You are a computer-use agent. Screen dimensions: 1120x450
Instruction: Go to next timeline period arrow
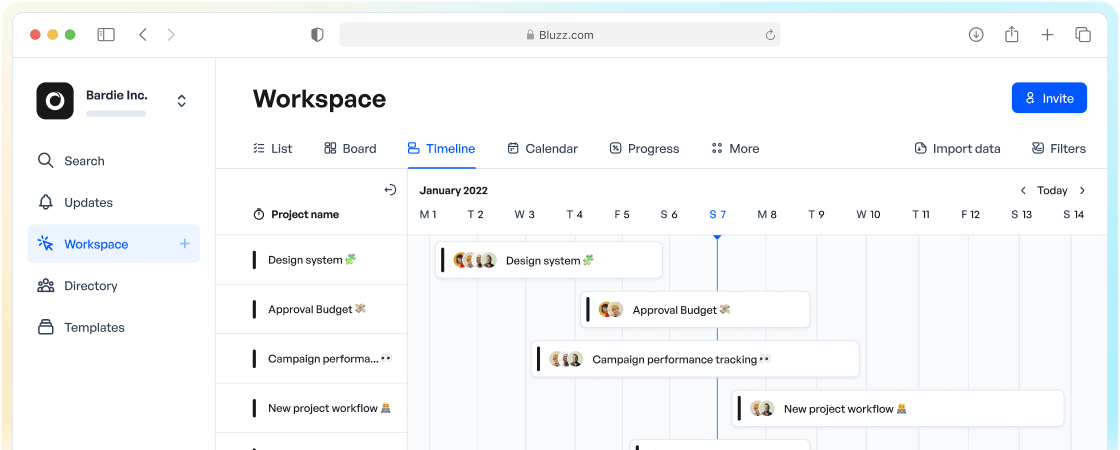pos(1082,190)
